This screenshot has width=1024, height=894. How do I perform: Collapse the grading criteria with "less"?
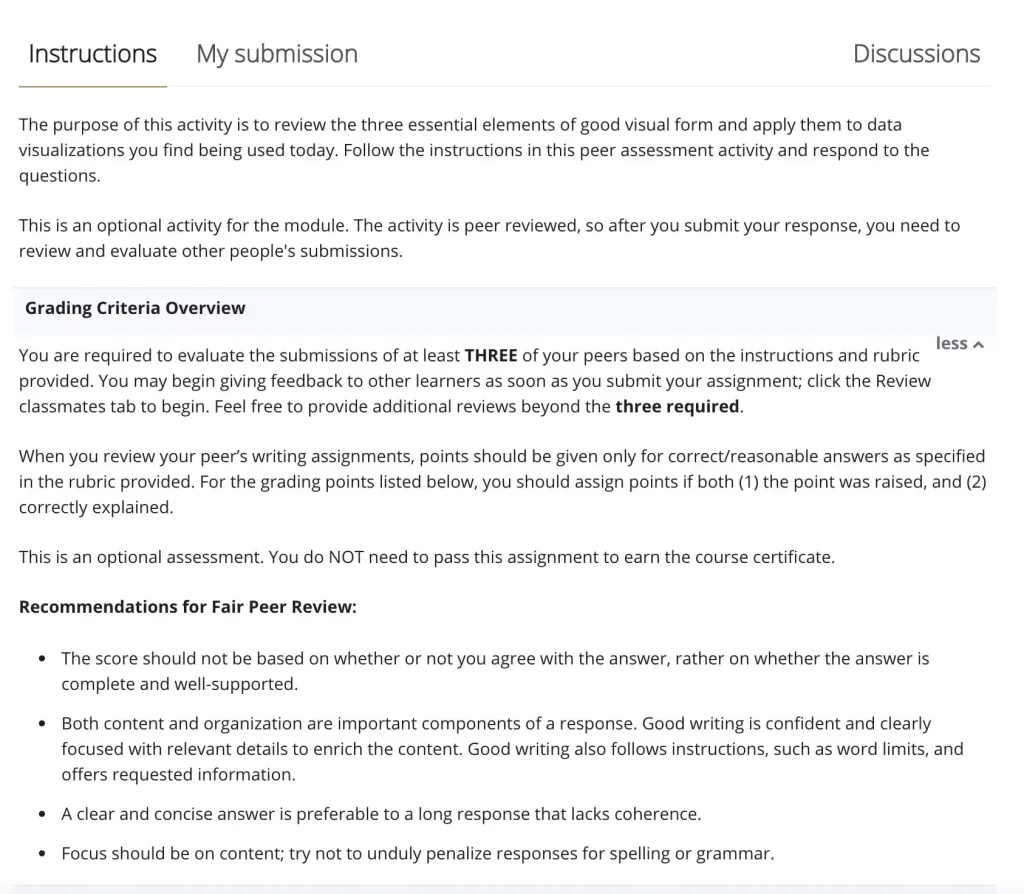coord(952,343)
